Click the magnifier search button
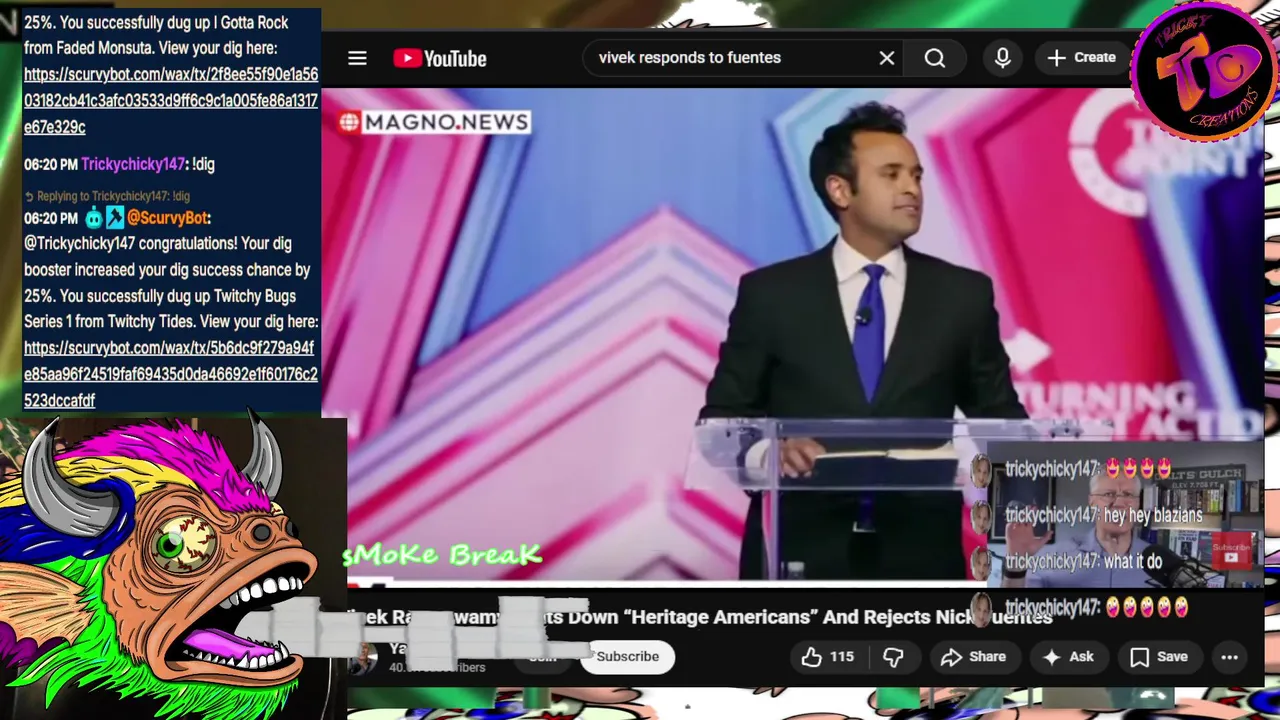This screenshot has width=1280, height=720. coord(934,58)
